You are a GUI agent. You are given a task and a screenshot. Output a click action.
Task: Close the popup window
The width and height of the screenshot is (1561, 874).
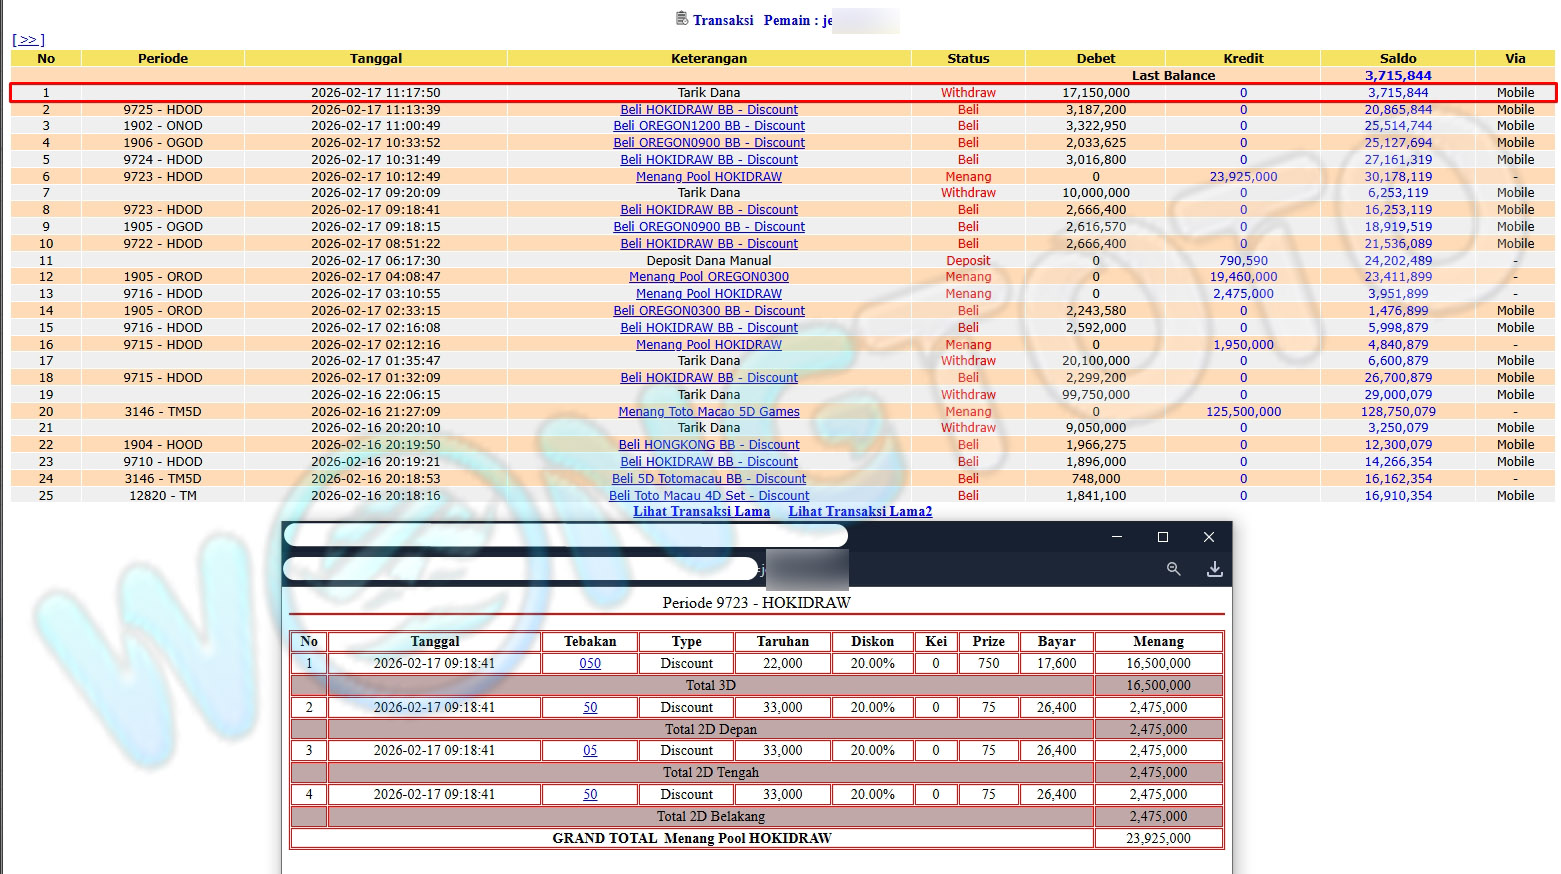click(1208, 537)
